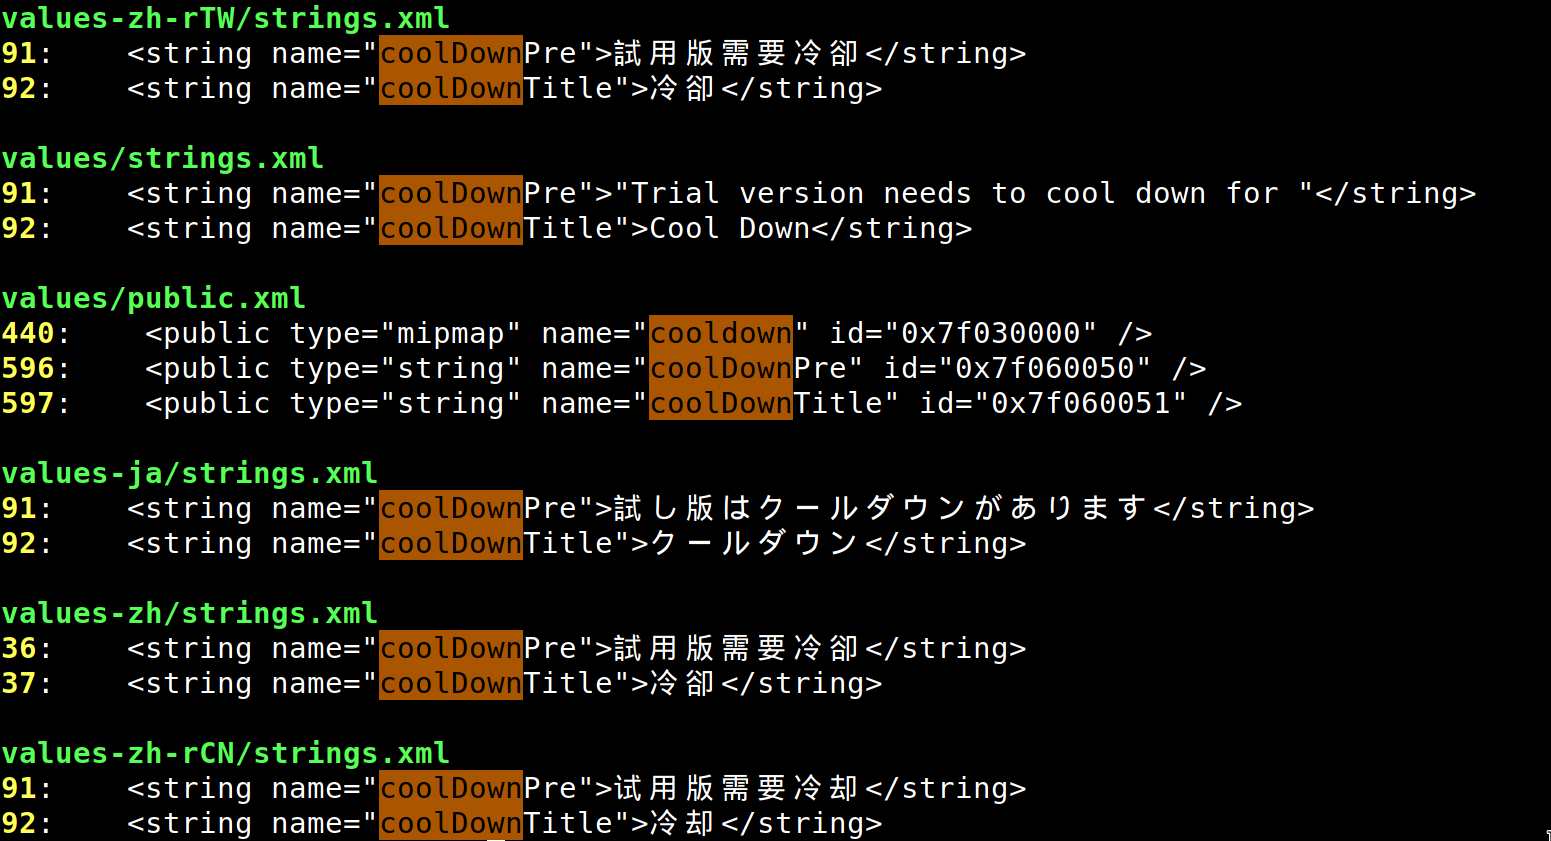
Task: Click line number 596
Action: 28,368
